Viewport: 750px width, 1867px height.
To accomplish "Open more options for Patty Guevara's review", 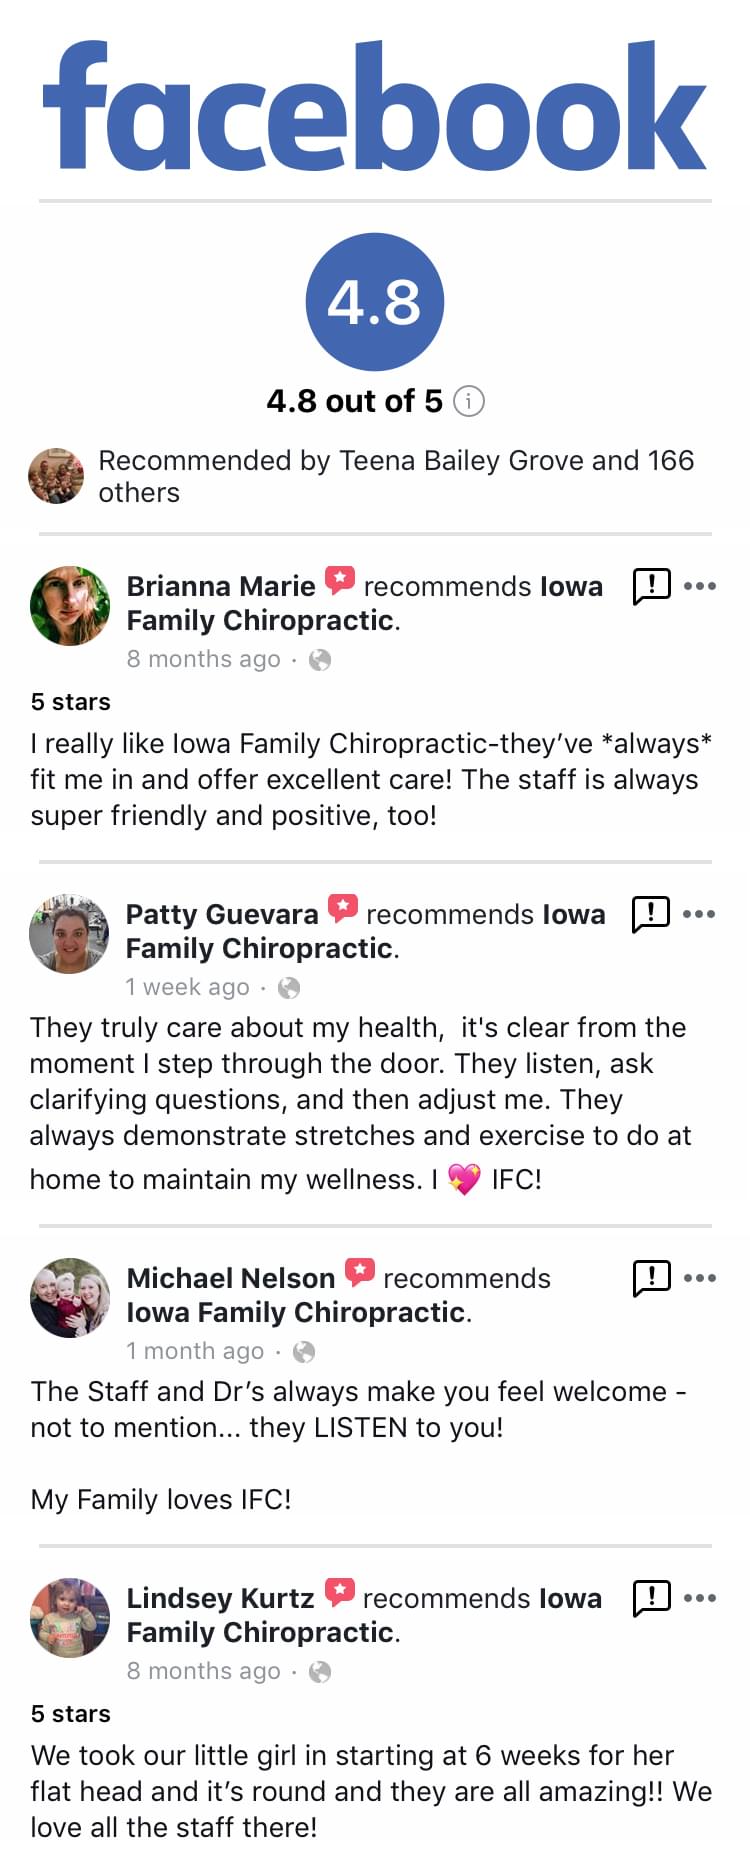I will pos(699,914).
